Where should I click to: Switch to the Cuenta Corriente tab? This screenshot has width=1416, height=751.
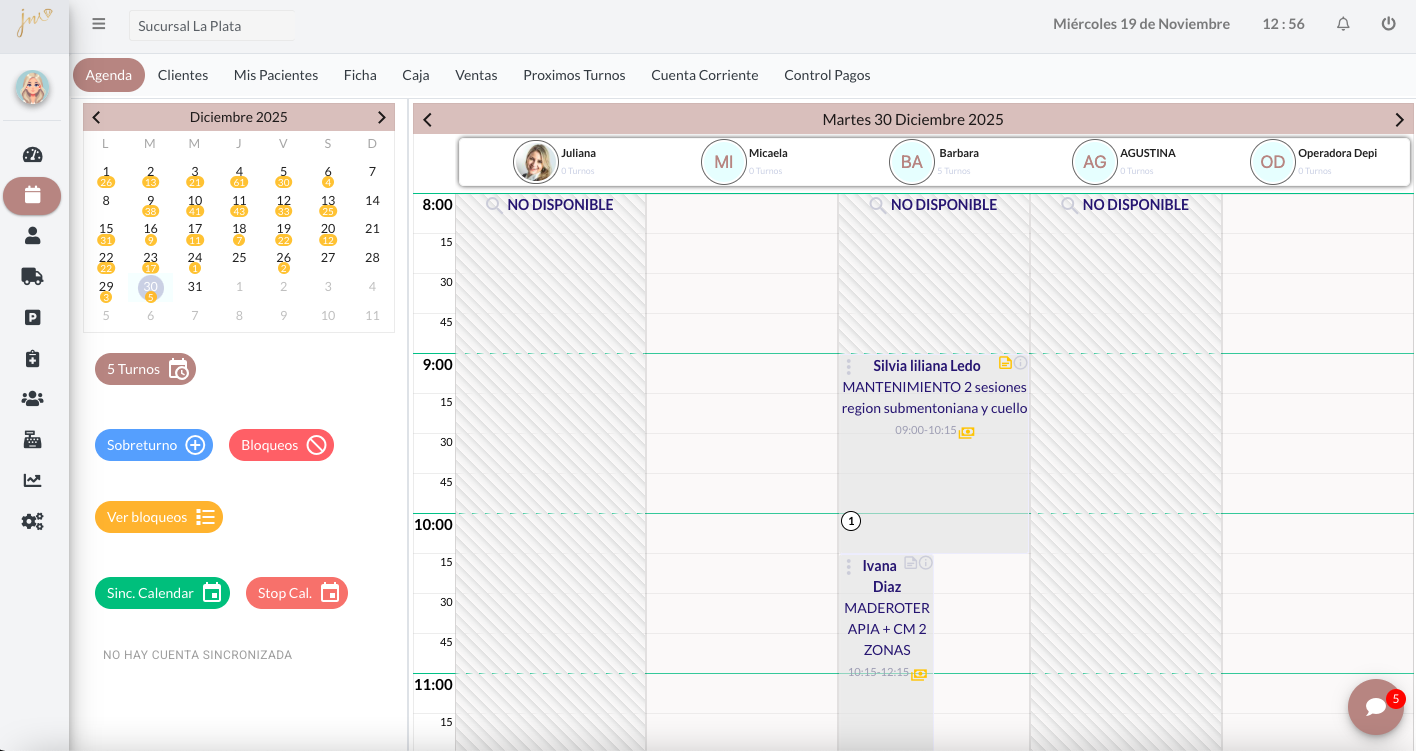tap(704, 75)
